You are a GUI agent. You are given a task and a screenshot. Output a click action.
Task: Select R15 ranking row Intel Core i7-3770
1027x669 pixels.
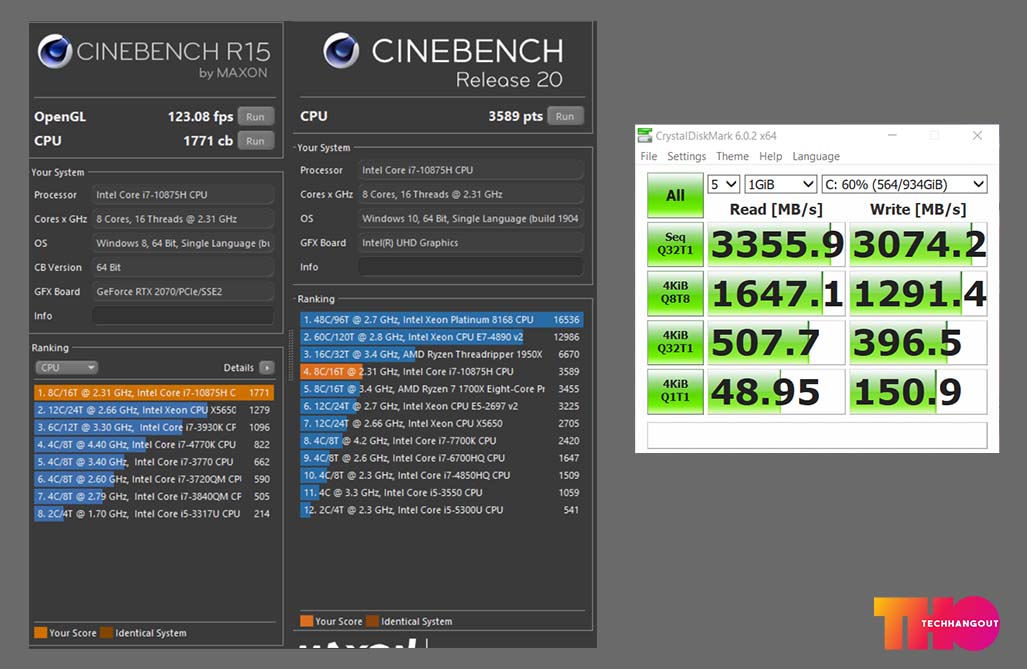click(x=154, y=462)
